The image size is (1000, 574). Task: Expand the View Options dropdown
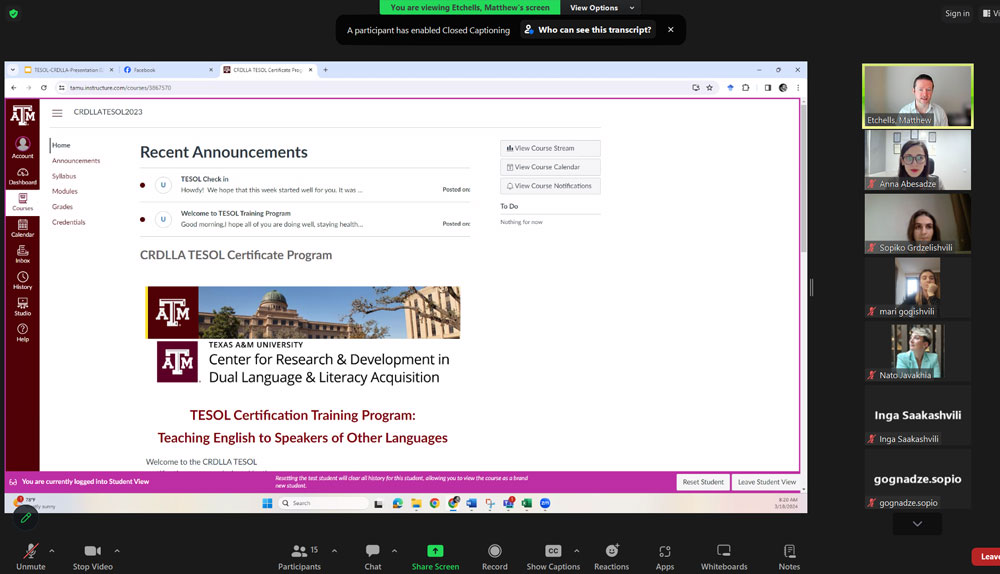[x=600, y=8]
